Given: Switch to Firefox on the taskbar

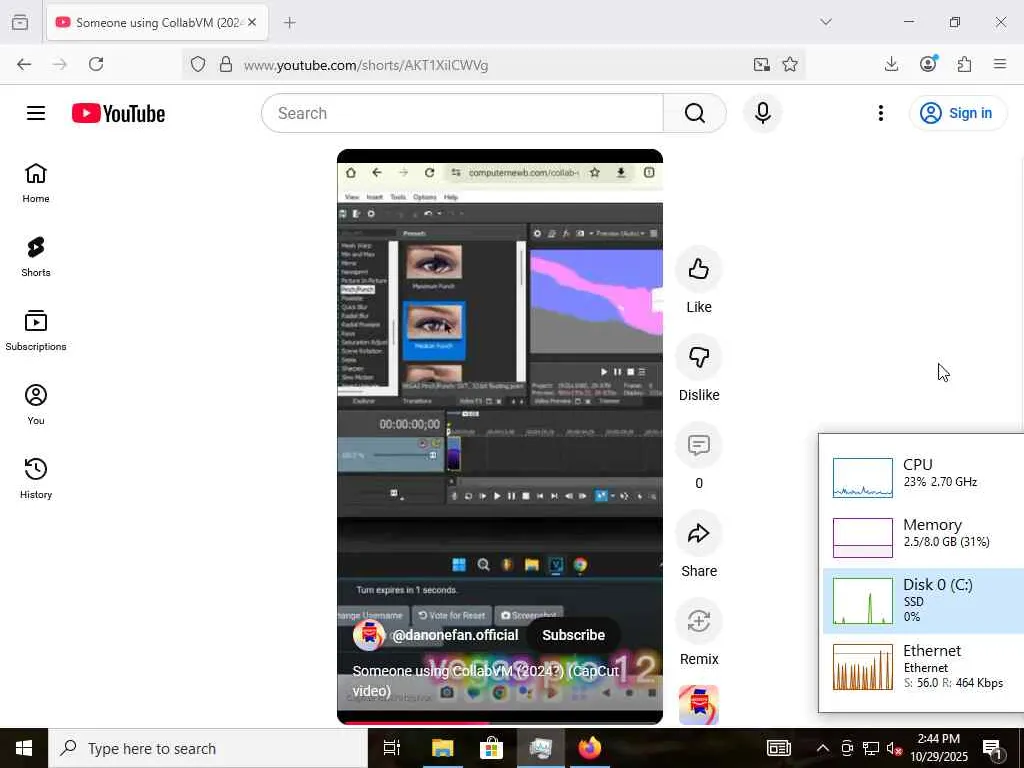Looking at the screenshot, I should tap(590, 748).
